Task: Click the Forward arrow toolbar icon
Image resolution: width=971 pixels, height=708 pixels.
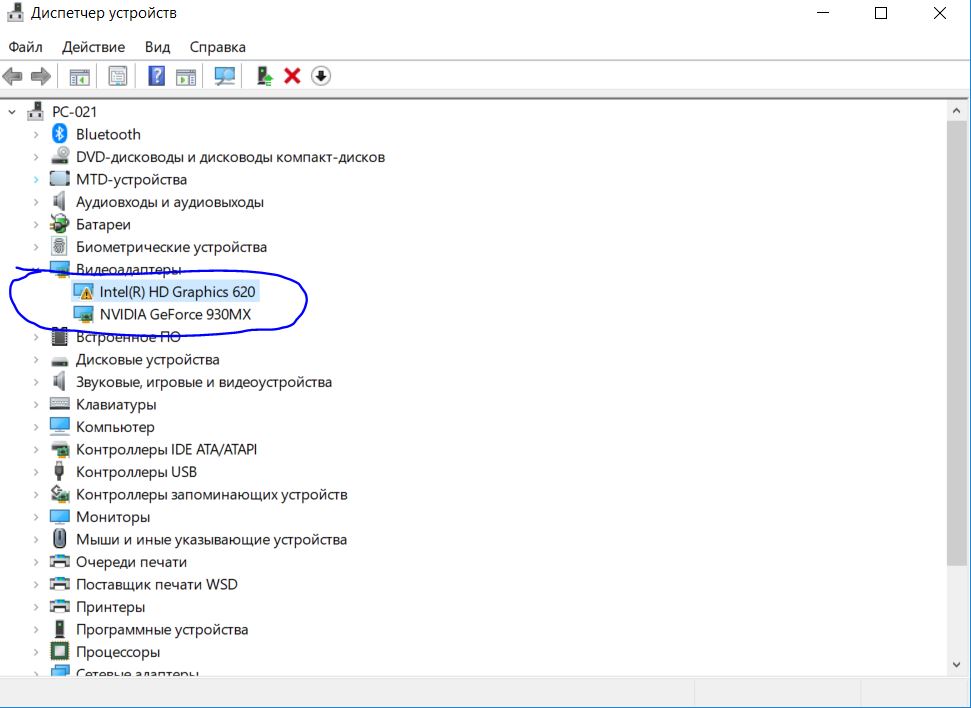Action: coord(40,76)
